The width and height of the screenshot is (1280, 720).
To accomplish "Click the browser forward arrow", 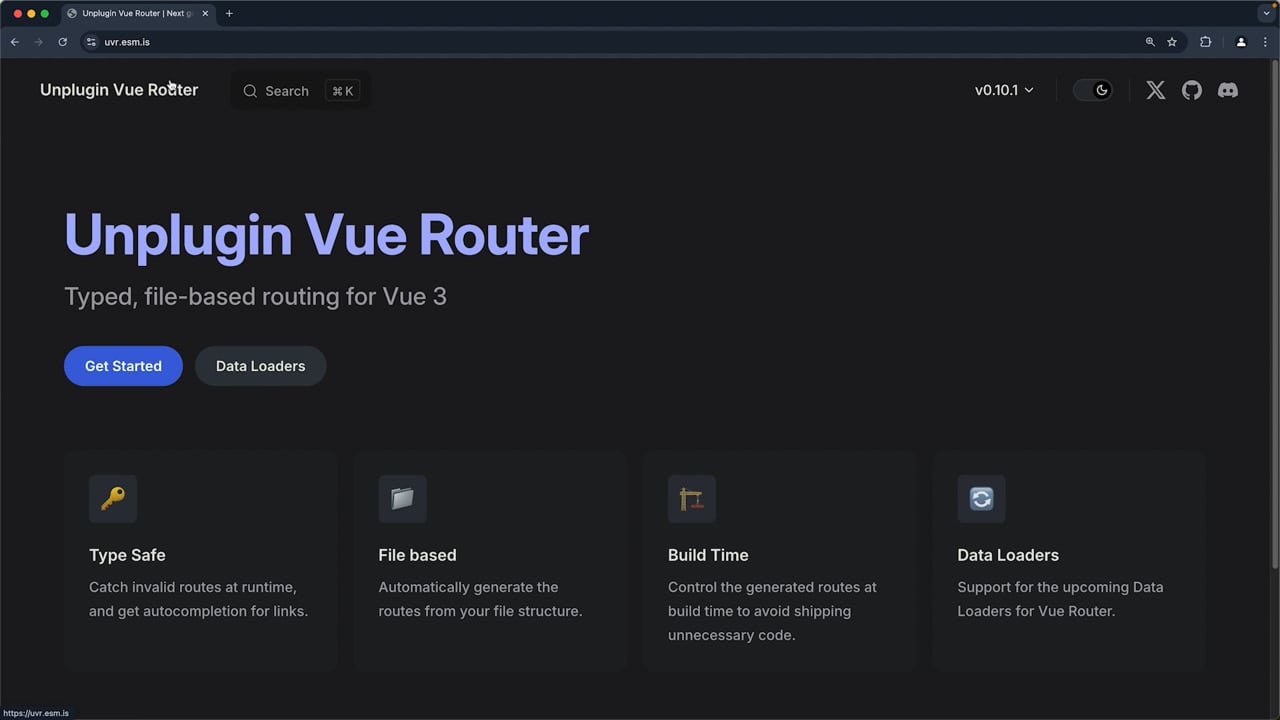I will coord(38,42).
